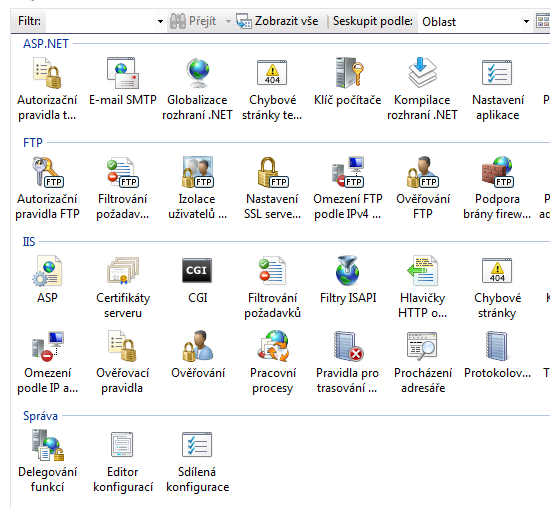Open FTP Nastavení SSL serveru
The height and width of the screenshot is (509, 550).
272,188
